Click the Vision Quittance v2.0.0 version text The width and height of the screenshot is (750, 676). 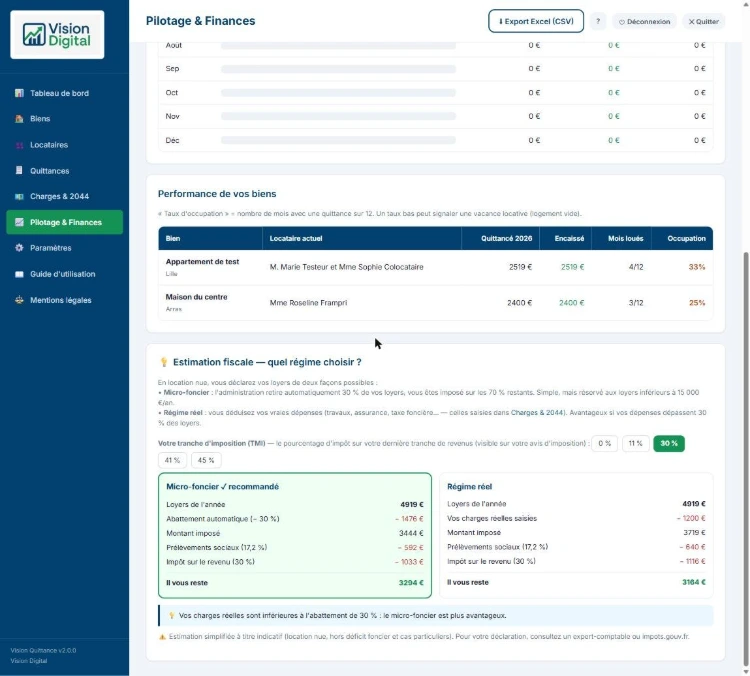point(44,651)
